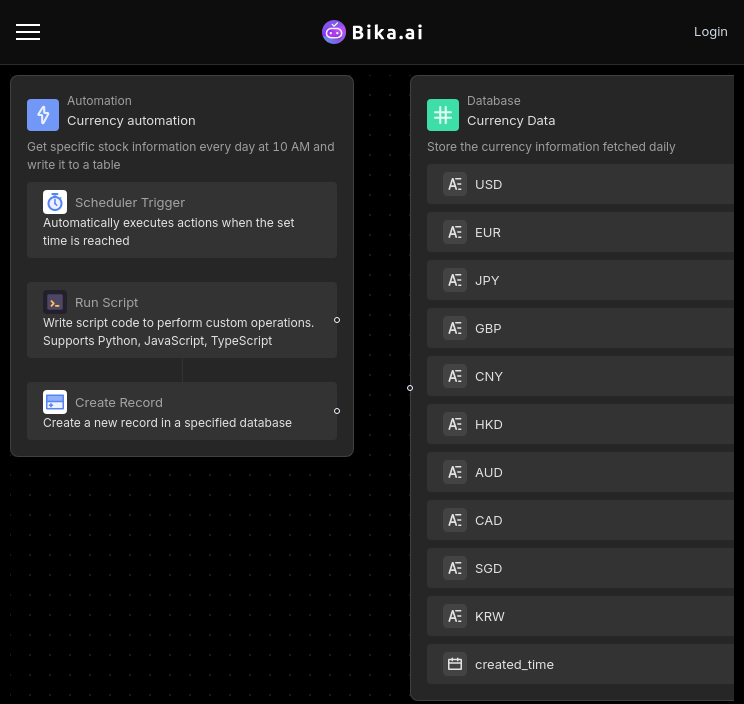Select the Run Script step card

[182, 320]
